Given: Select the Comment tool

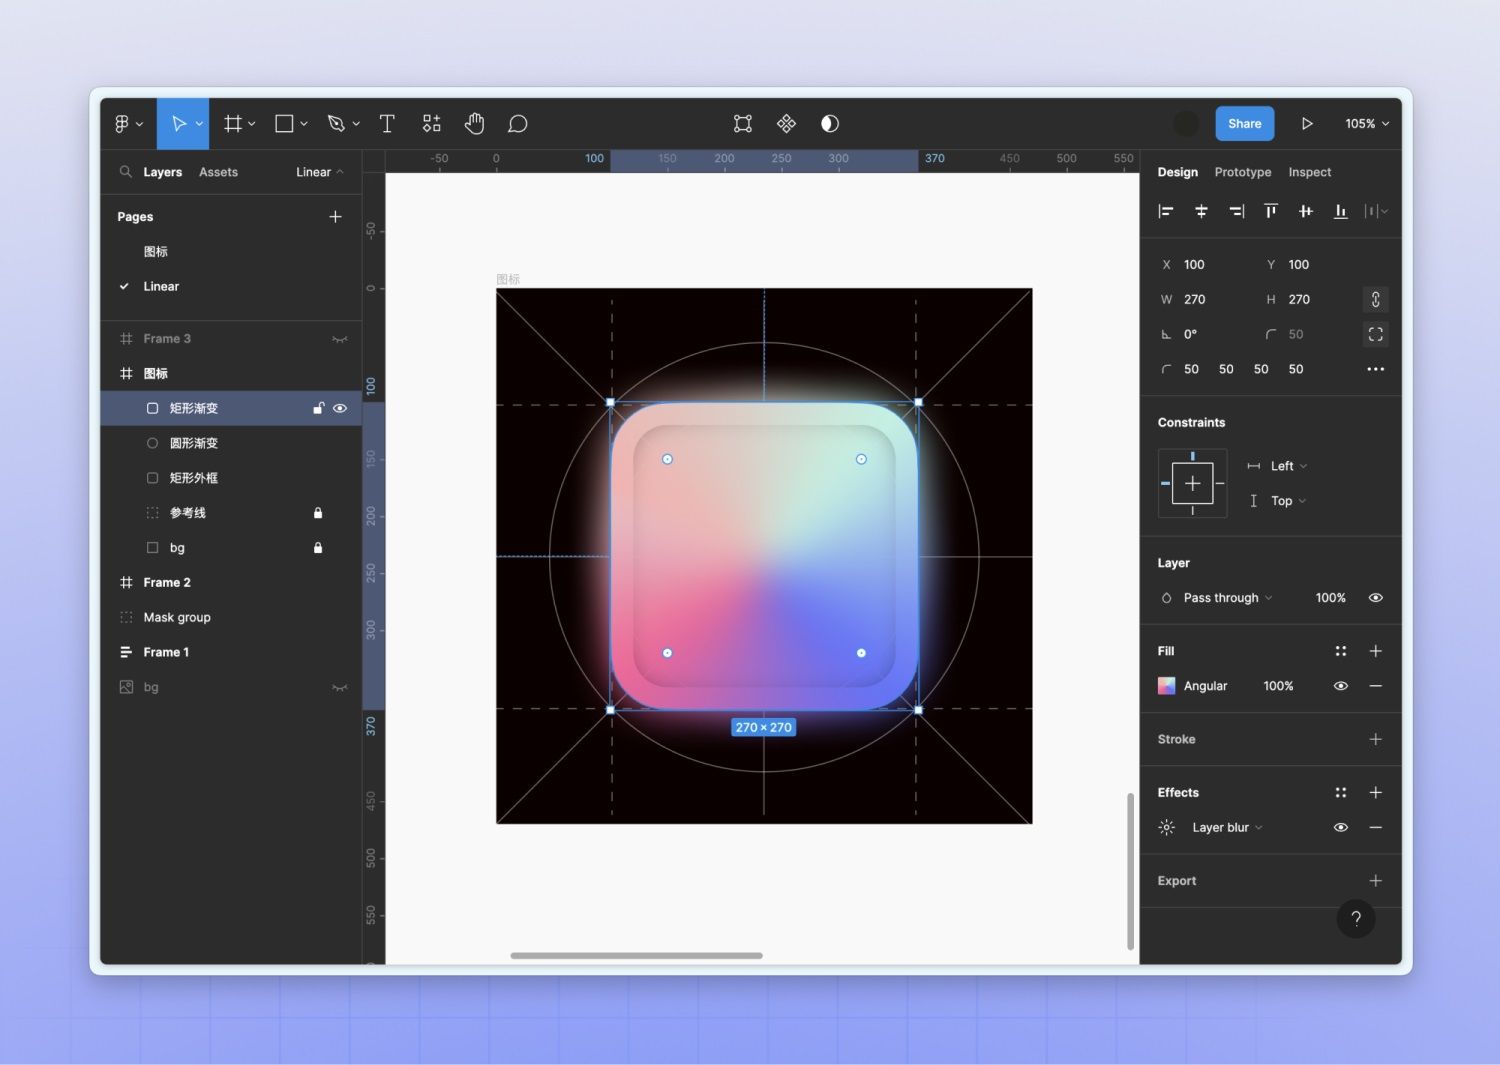Looking at the screenshot, I should click(517, 124).
